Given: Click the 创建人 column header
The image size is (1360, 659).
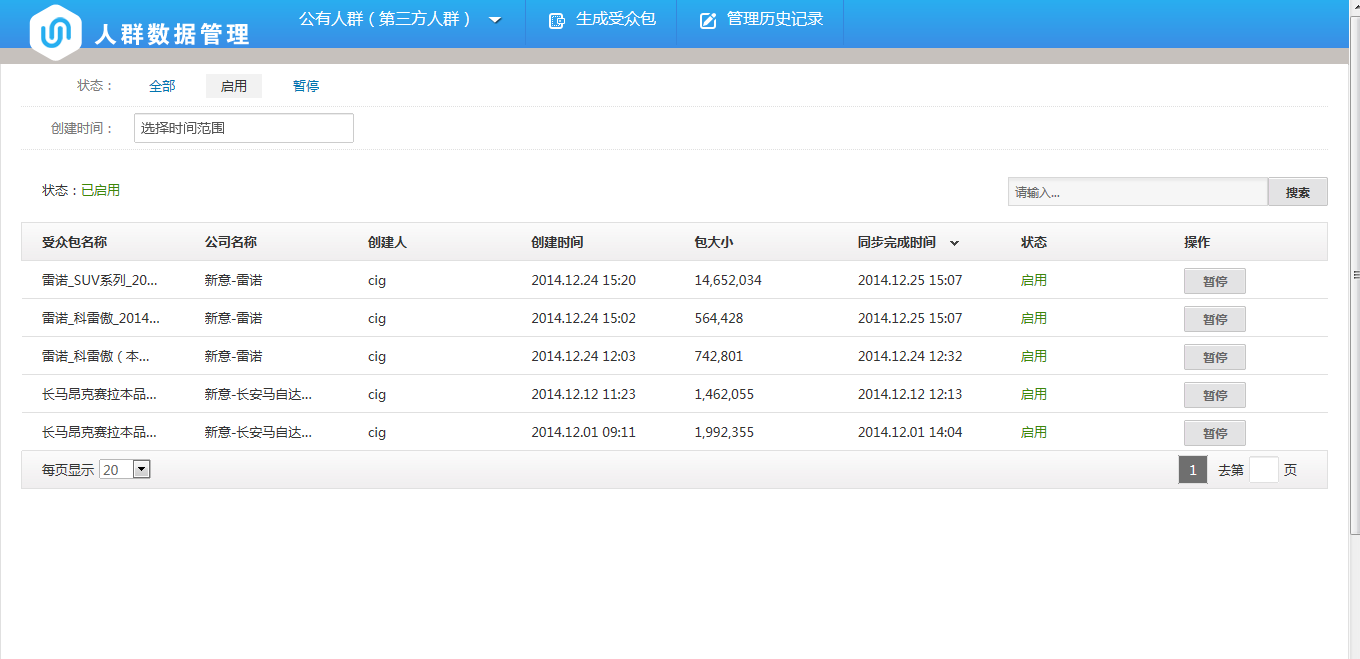Looking at the screenshot, I should [387, 242].
